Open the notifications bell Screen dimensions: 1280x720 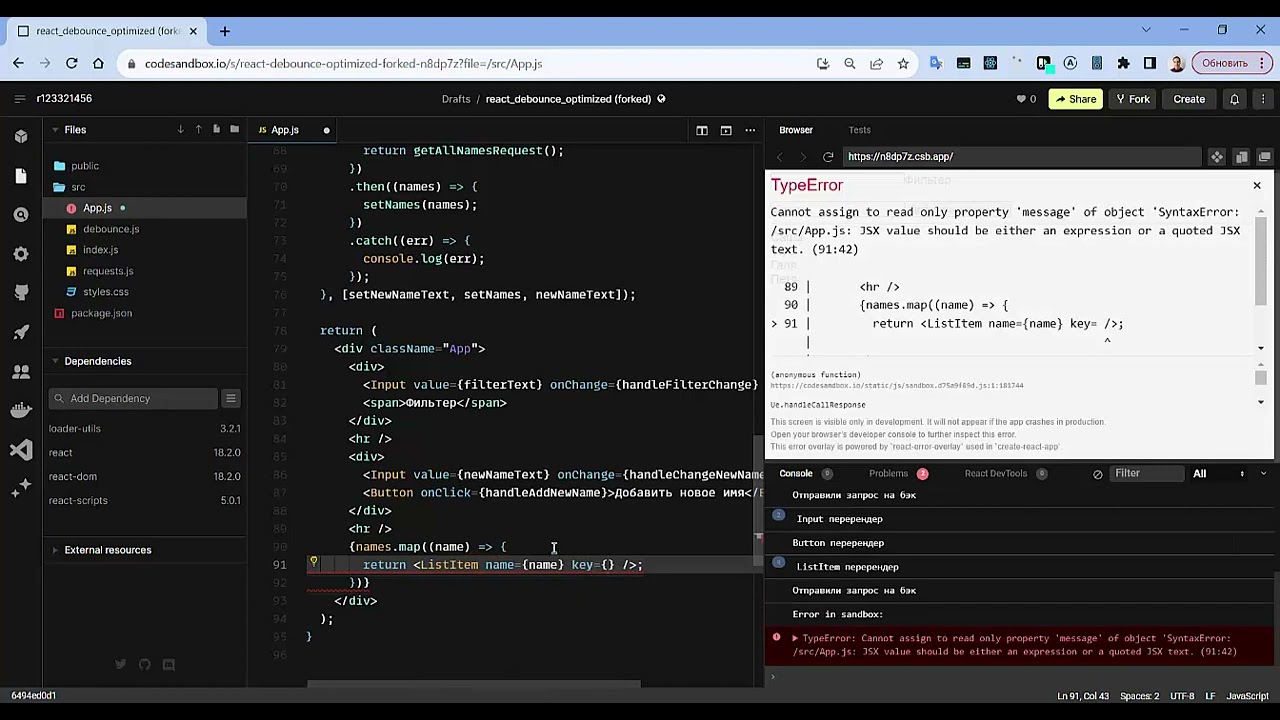click(1234, 99)
